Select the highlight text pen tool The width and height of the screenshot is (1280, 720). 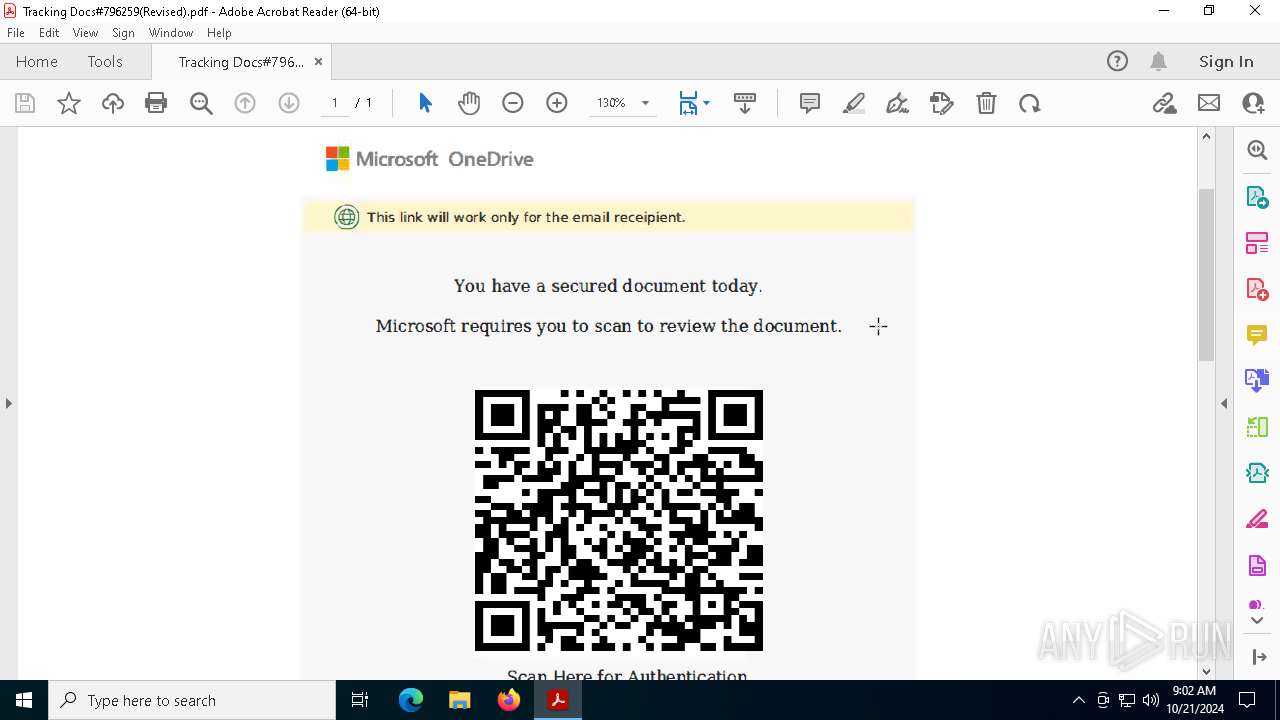[854, 103]
